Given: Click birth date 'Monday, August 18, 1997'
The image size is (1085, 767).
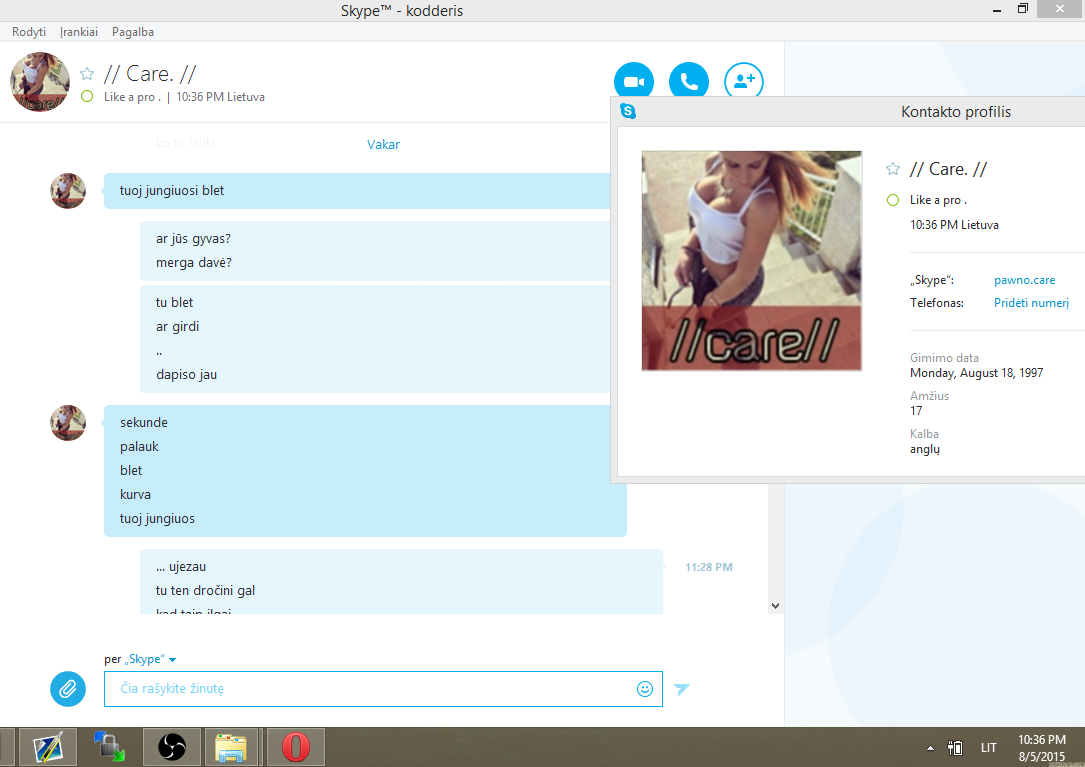Looking at the screenshot, I should point(976,372).
